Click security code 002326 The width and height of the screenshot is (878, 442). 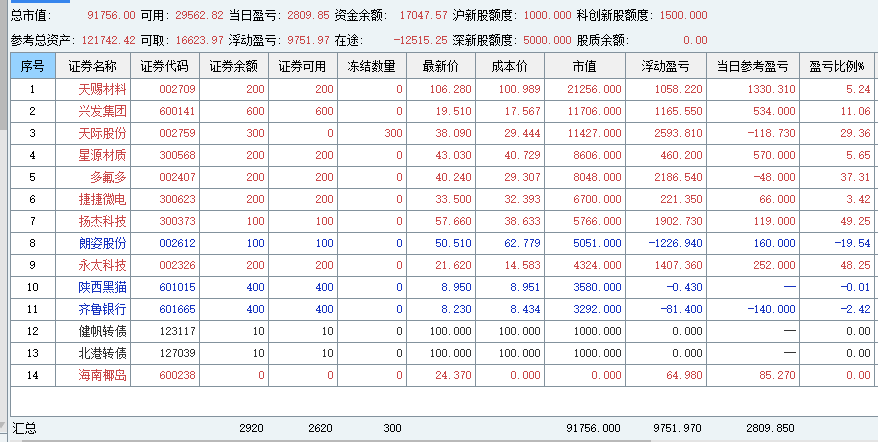click(178, 266)
